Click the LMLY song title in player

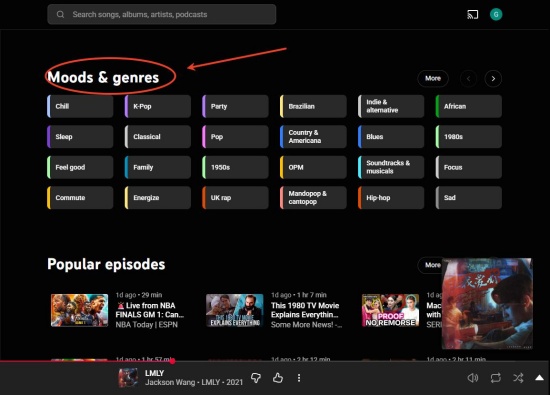pos(154,373)
